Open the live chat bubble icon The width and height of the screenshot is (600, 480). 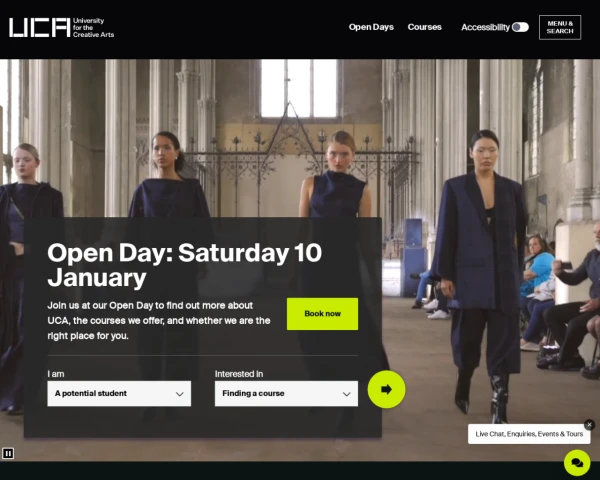click(577, 463)
